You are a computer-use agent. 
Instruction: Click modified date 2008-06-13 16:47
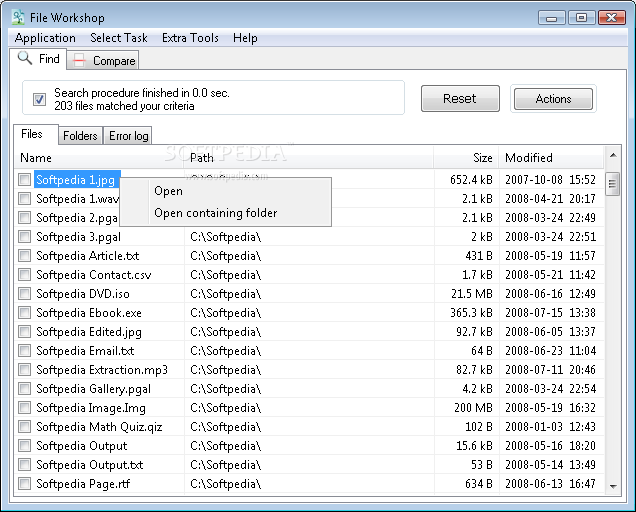(x=550, y=484)
